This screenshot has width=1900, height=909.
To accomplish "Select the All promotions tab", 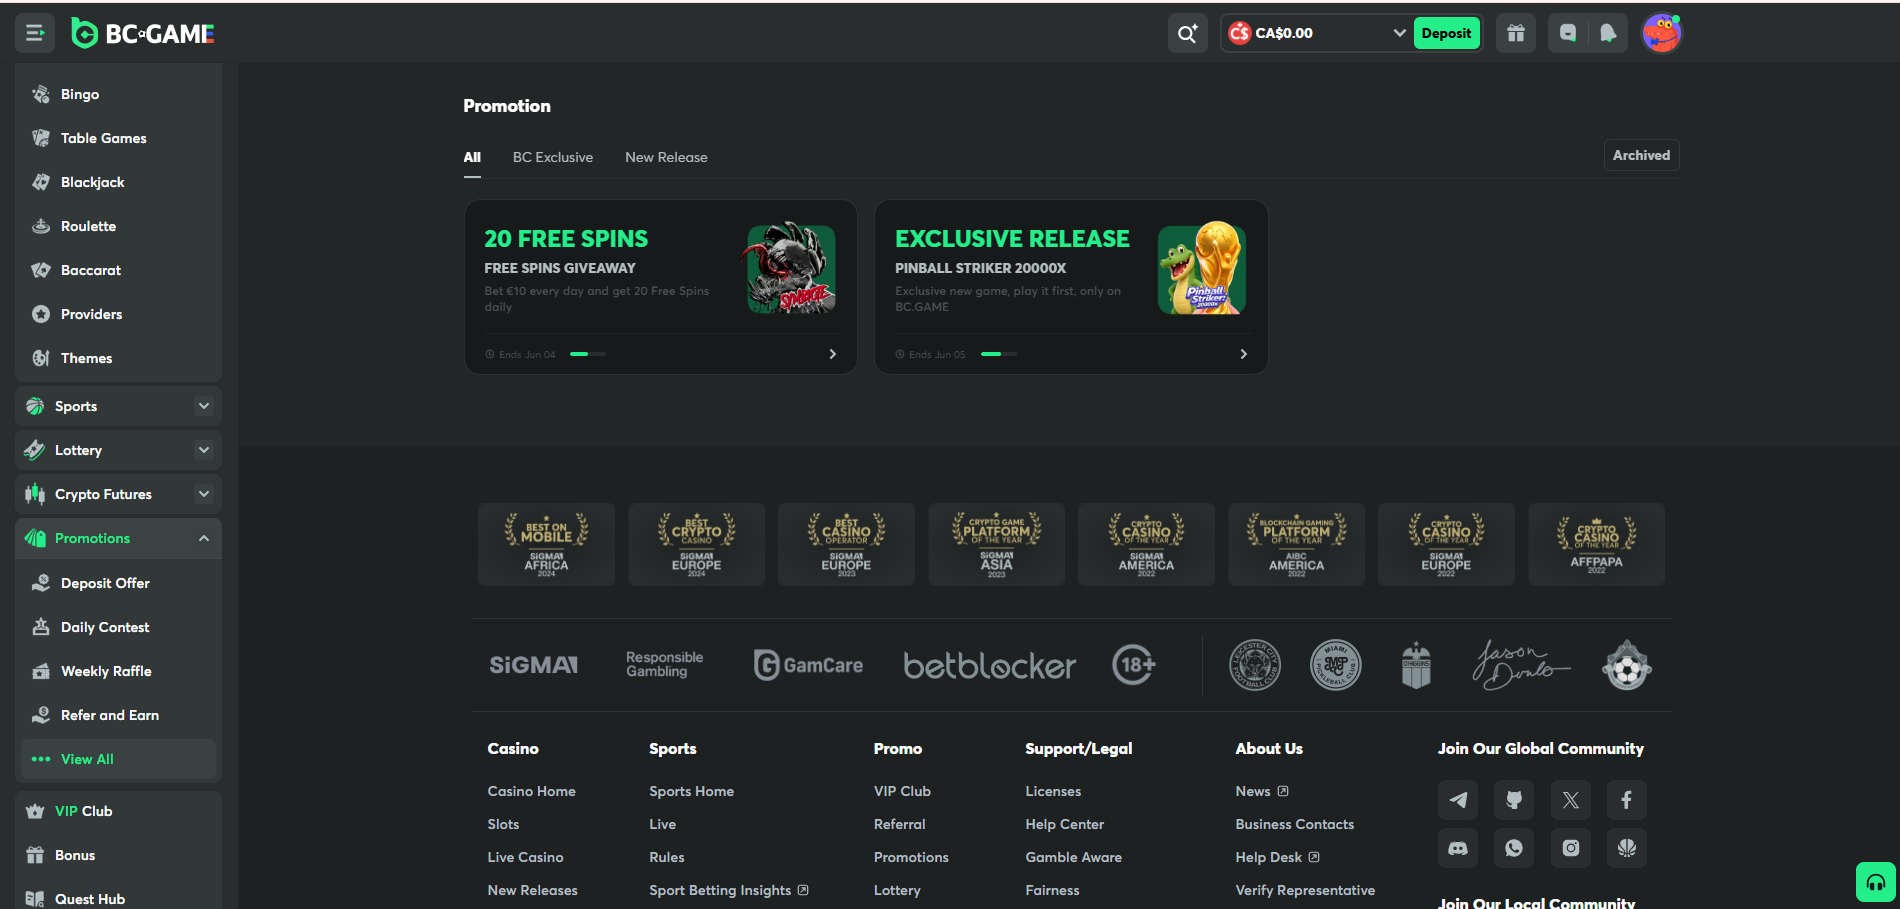I will click(x=472, y=157).
